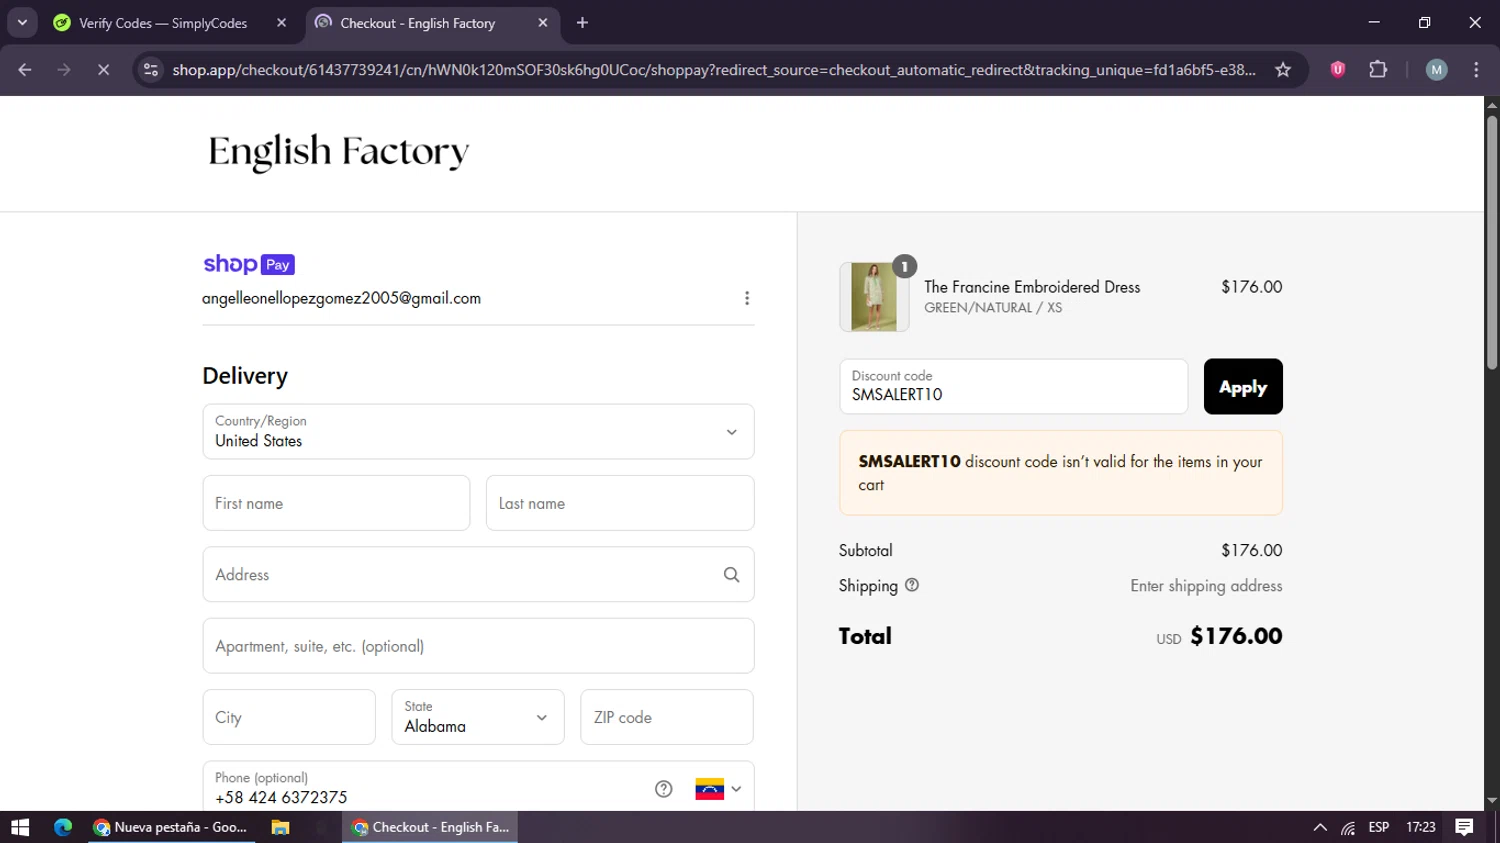
Task: Click the Enter shipping address text
Action: (1206, 586)
